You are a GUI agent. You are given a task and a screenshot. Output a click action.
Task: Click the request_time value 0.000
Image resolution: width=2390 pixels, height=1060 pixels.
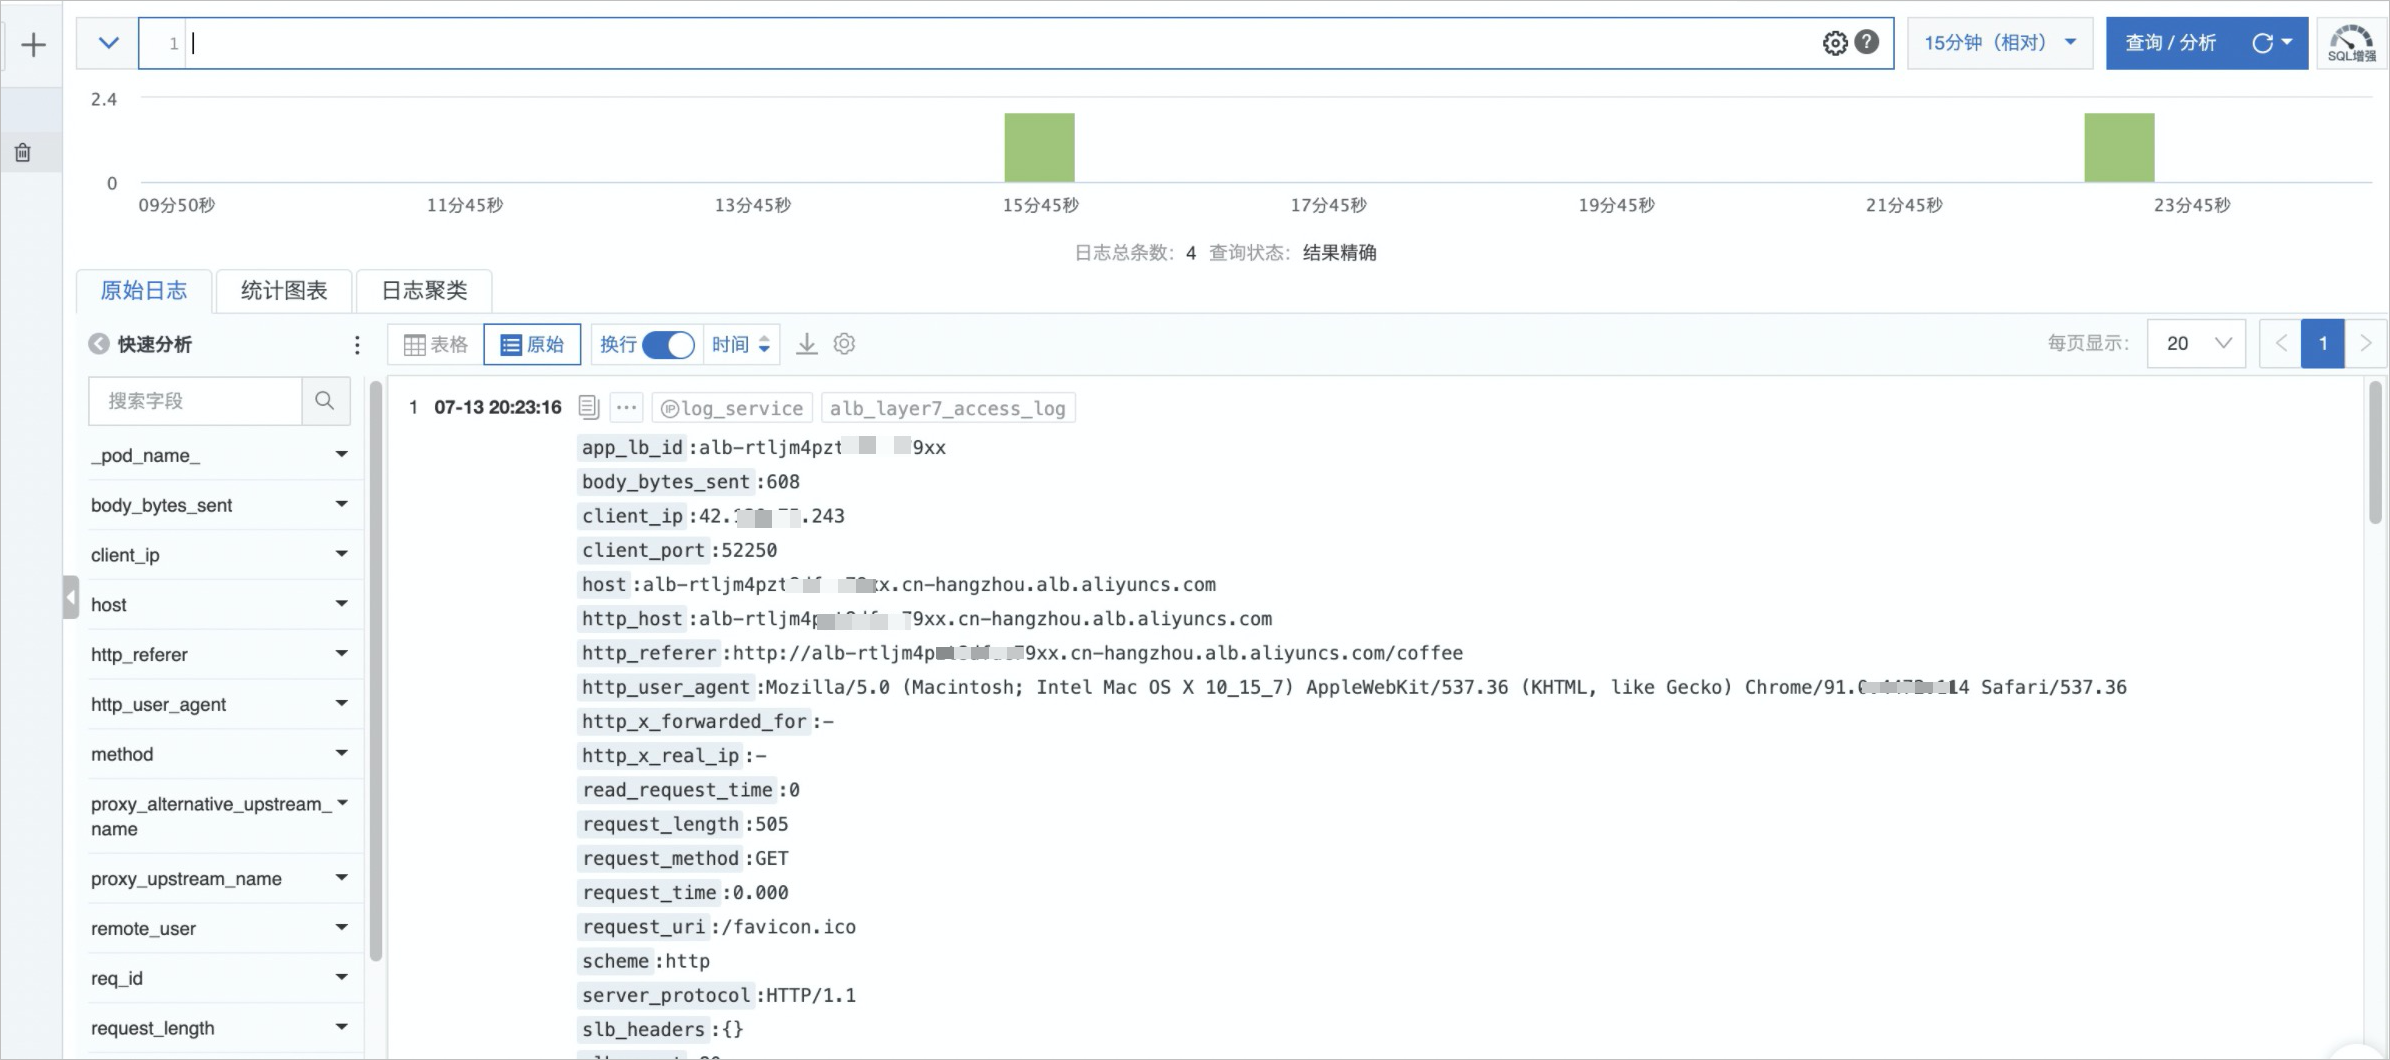click(x=760, y=892)
